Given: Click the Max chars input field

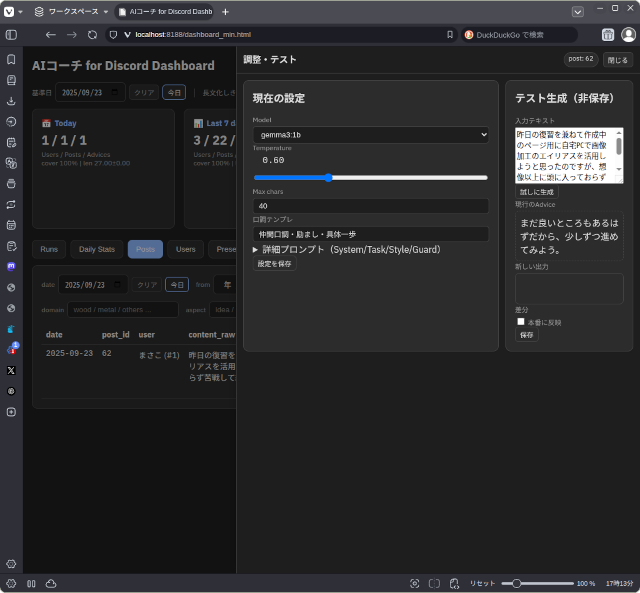Looking at the screenshot, I should click(370, 205).
